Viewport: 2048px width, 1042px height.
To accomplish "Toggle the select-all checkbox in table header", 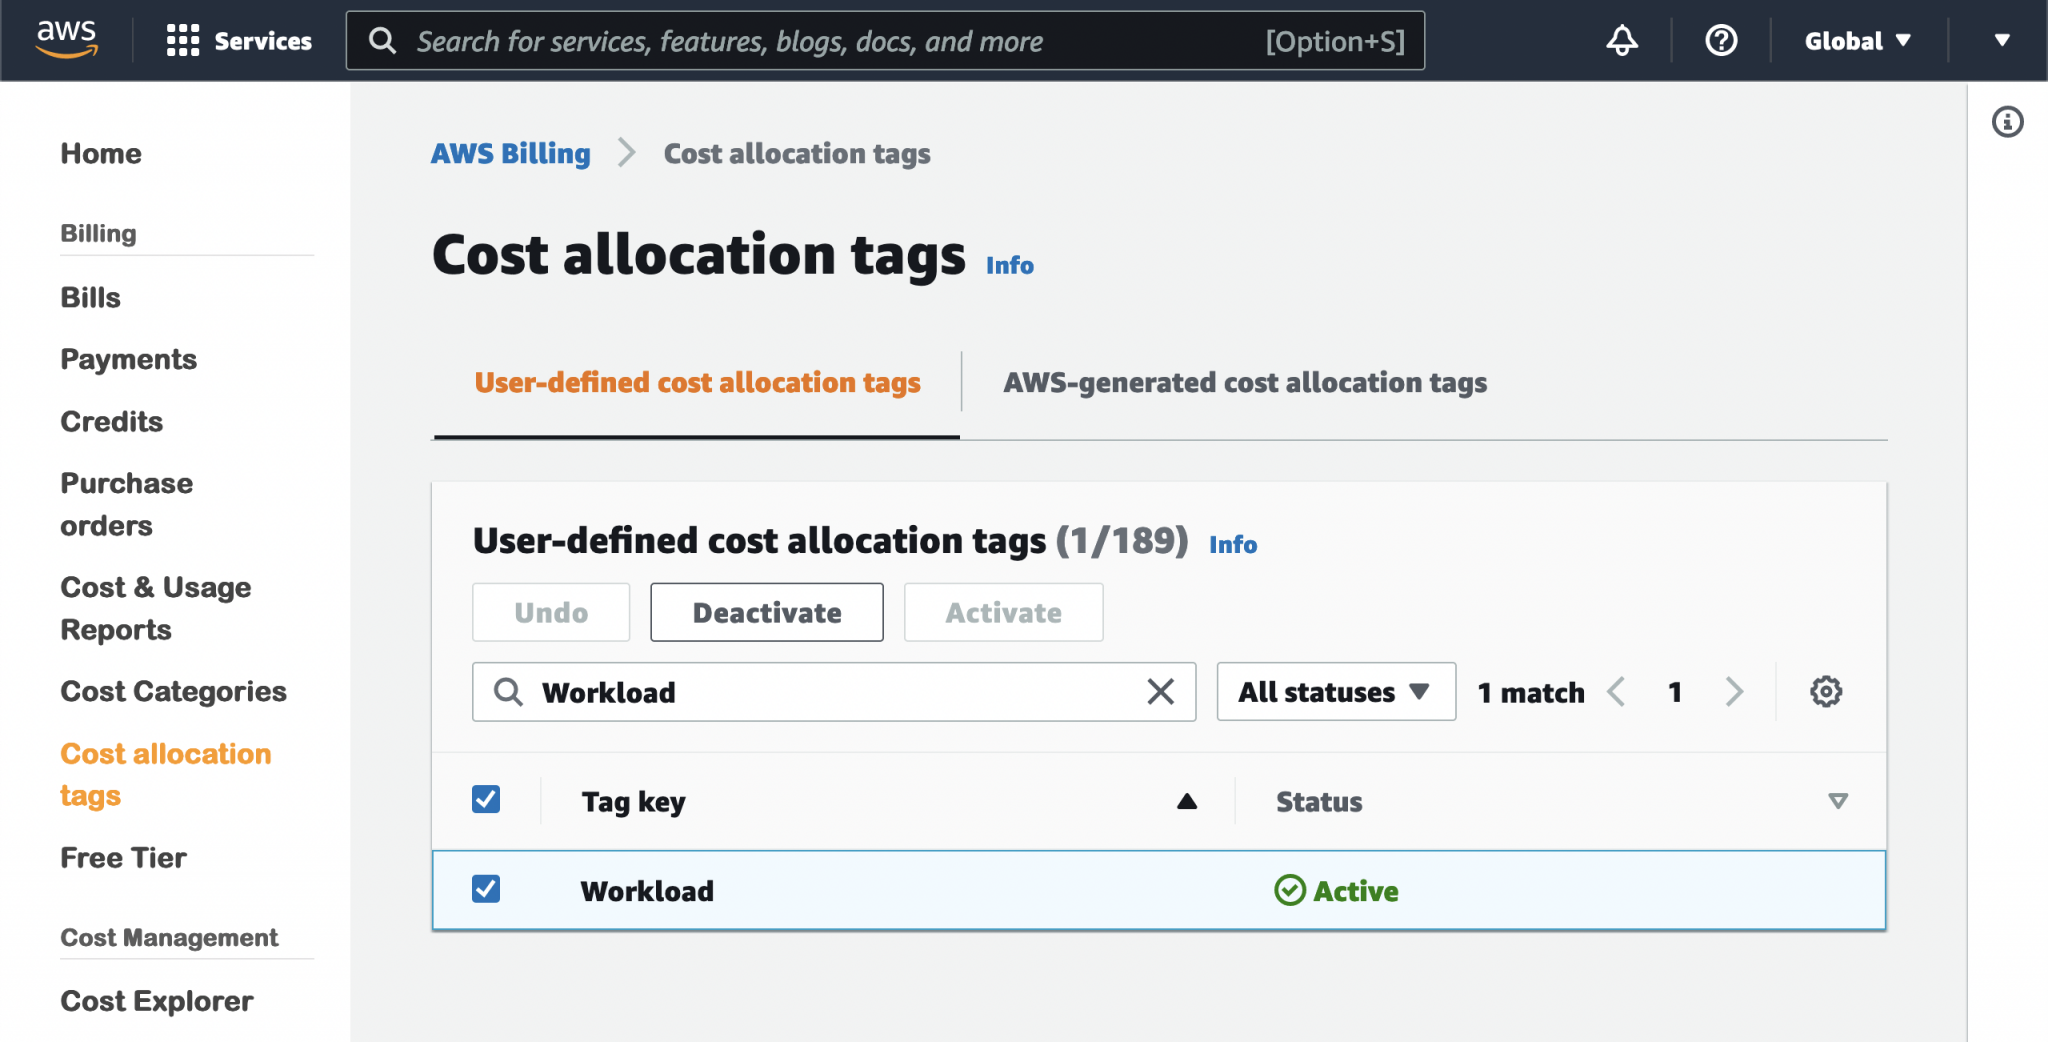I will 486,800.
